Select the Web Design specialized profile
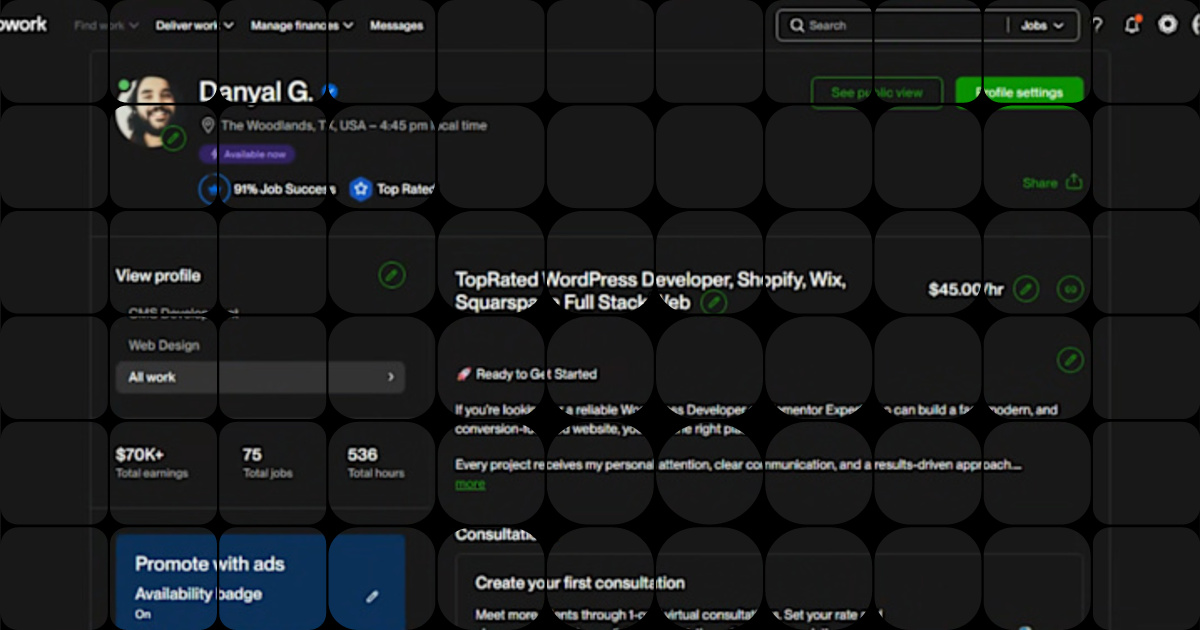1200x630 pixels. [164, 345]
